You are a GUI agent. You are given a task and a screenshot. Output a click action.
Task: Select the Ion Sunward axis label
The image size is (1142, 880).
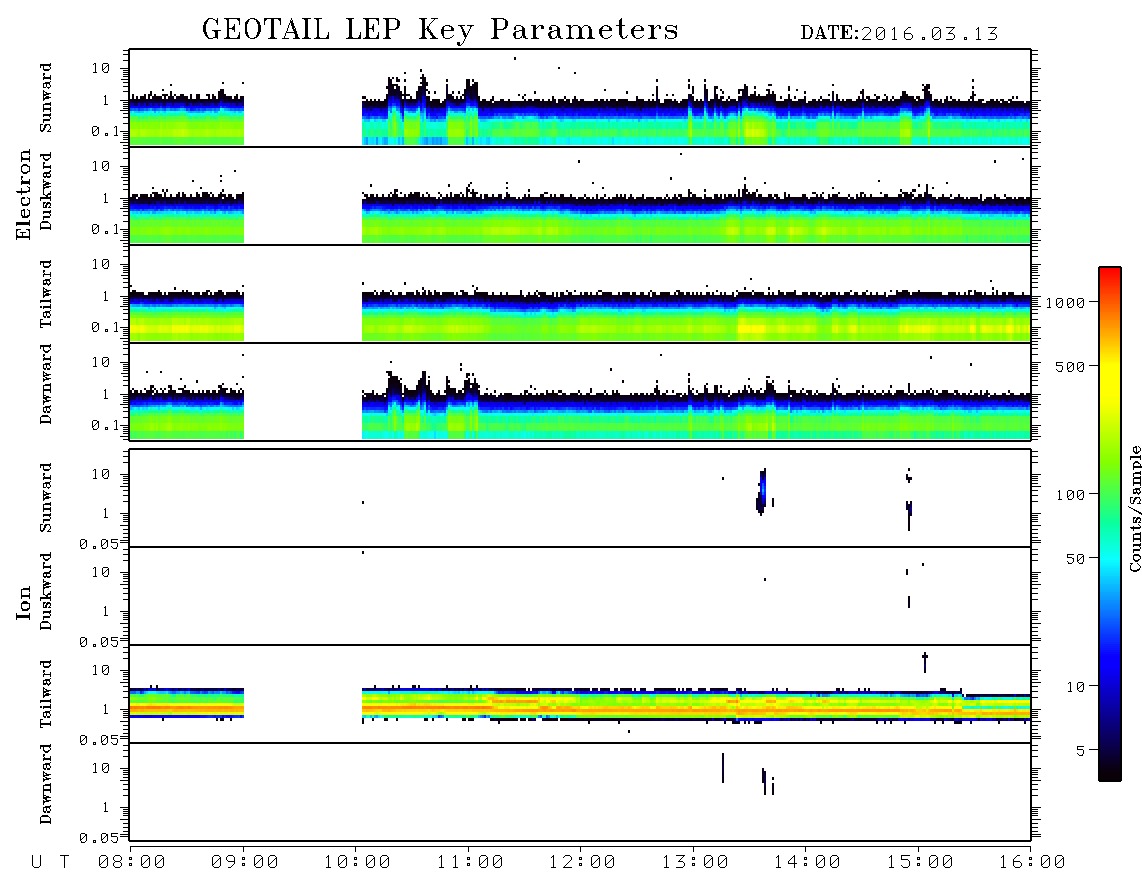point(46,498)
